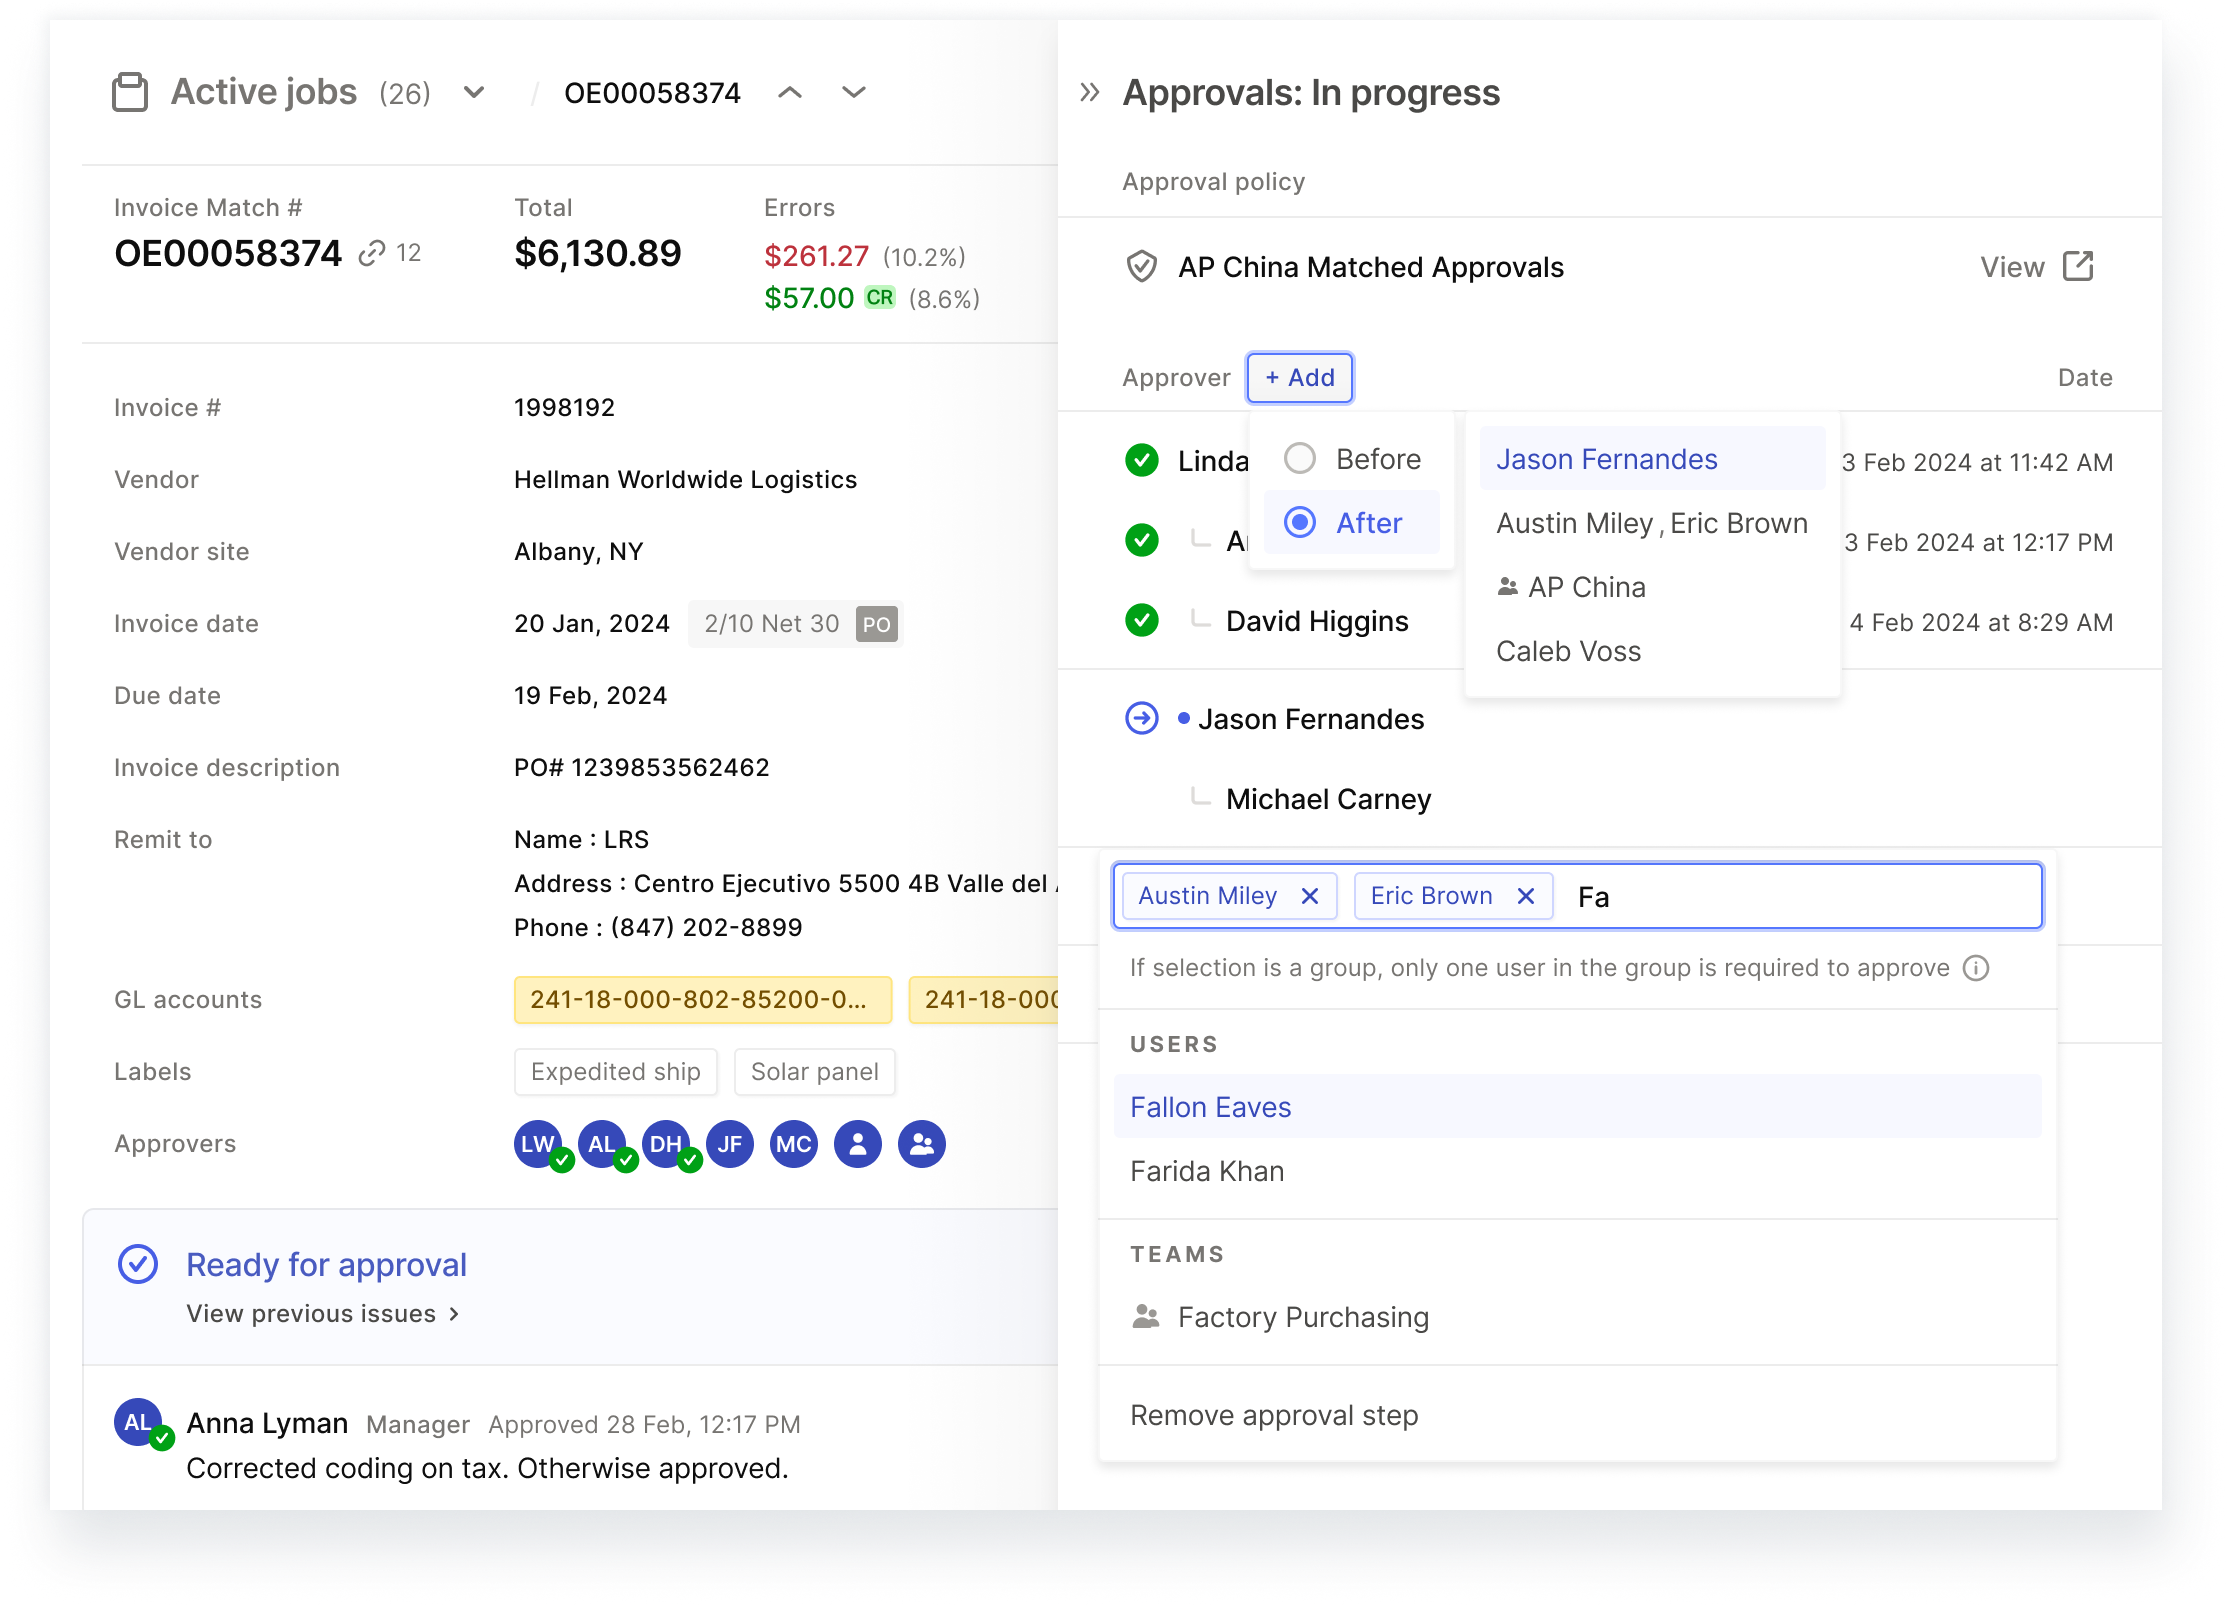
Task: Click approver search input containing Fa
Action: (1800, 897)
